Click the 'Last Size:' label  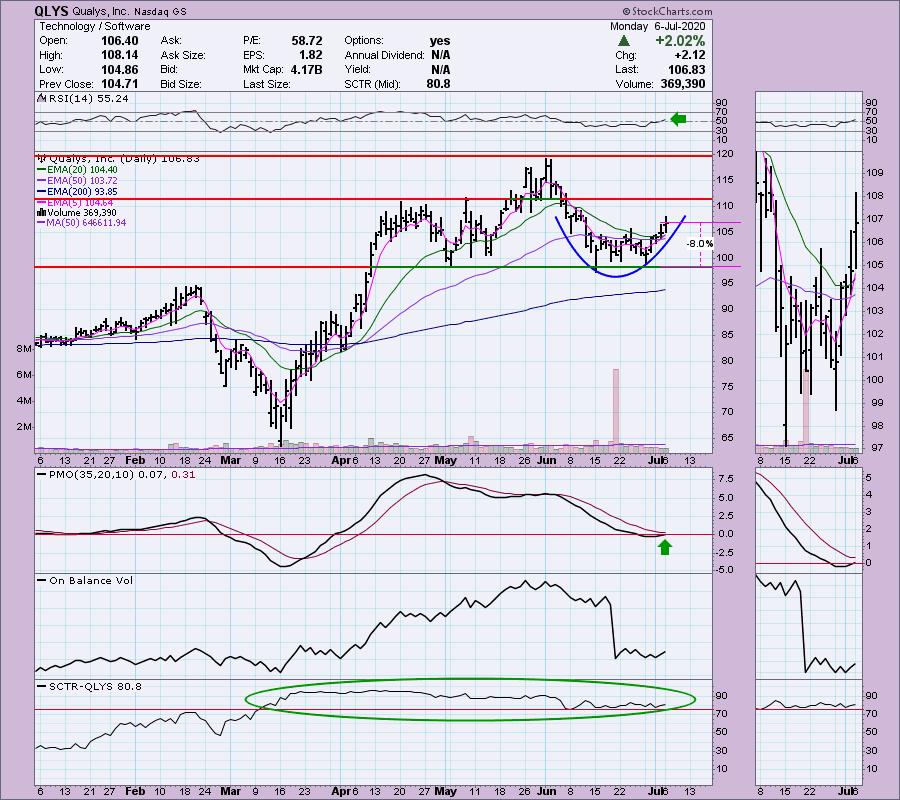pos(266,84)
